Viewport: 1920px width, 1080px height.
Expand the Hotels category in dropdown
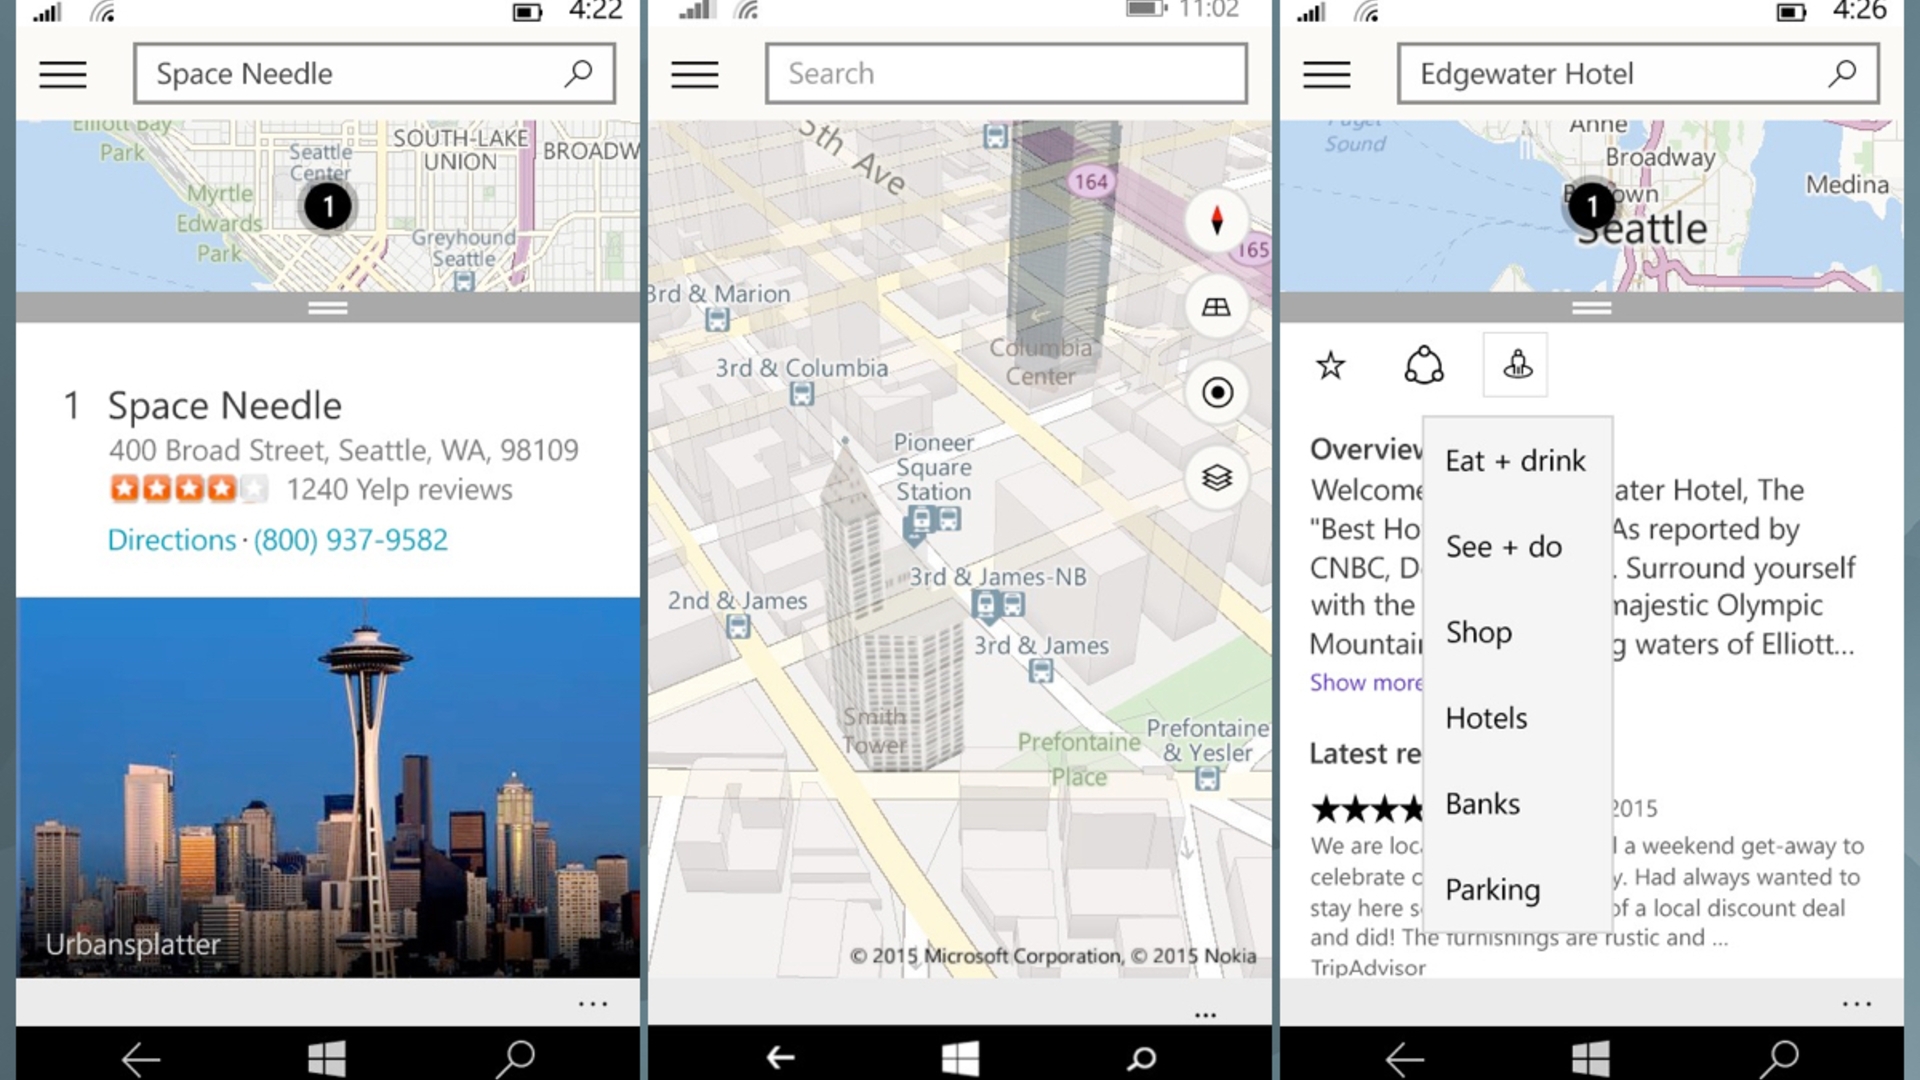(x=1485, y=716)
